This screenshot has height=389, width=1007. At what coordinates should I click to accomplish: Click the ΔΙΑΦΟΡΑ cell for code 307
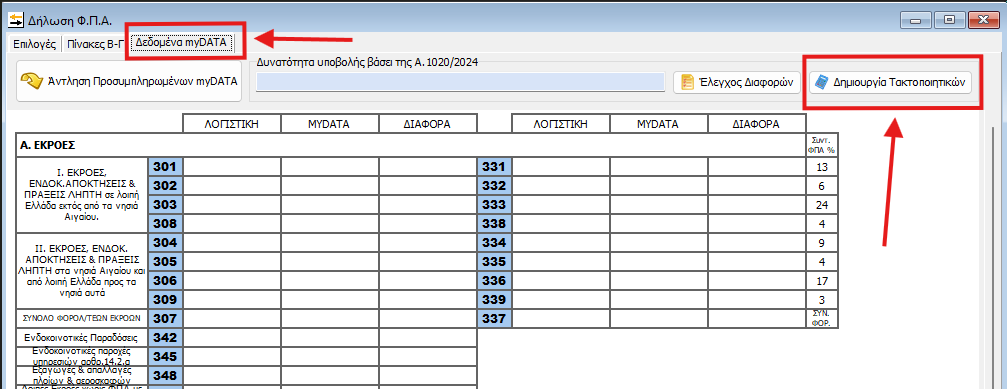[428, 318]
